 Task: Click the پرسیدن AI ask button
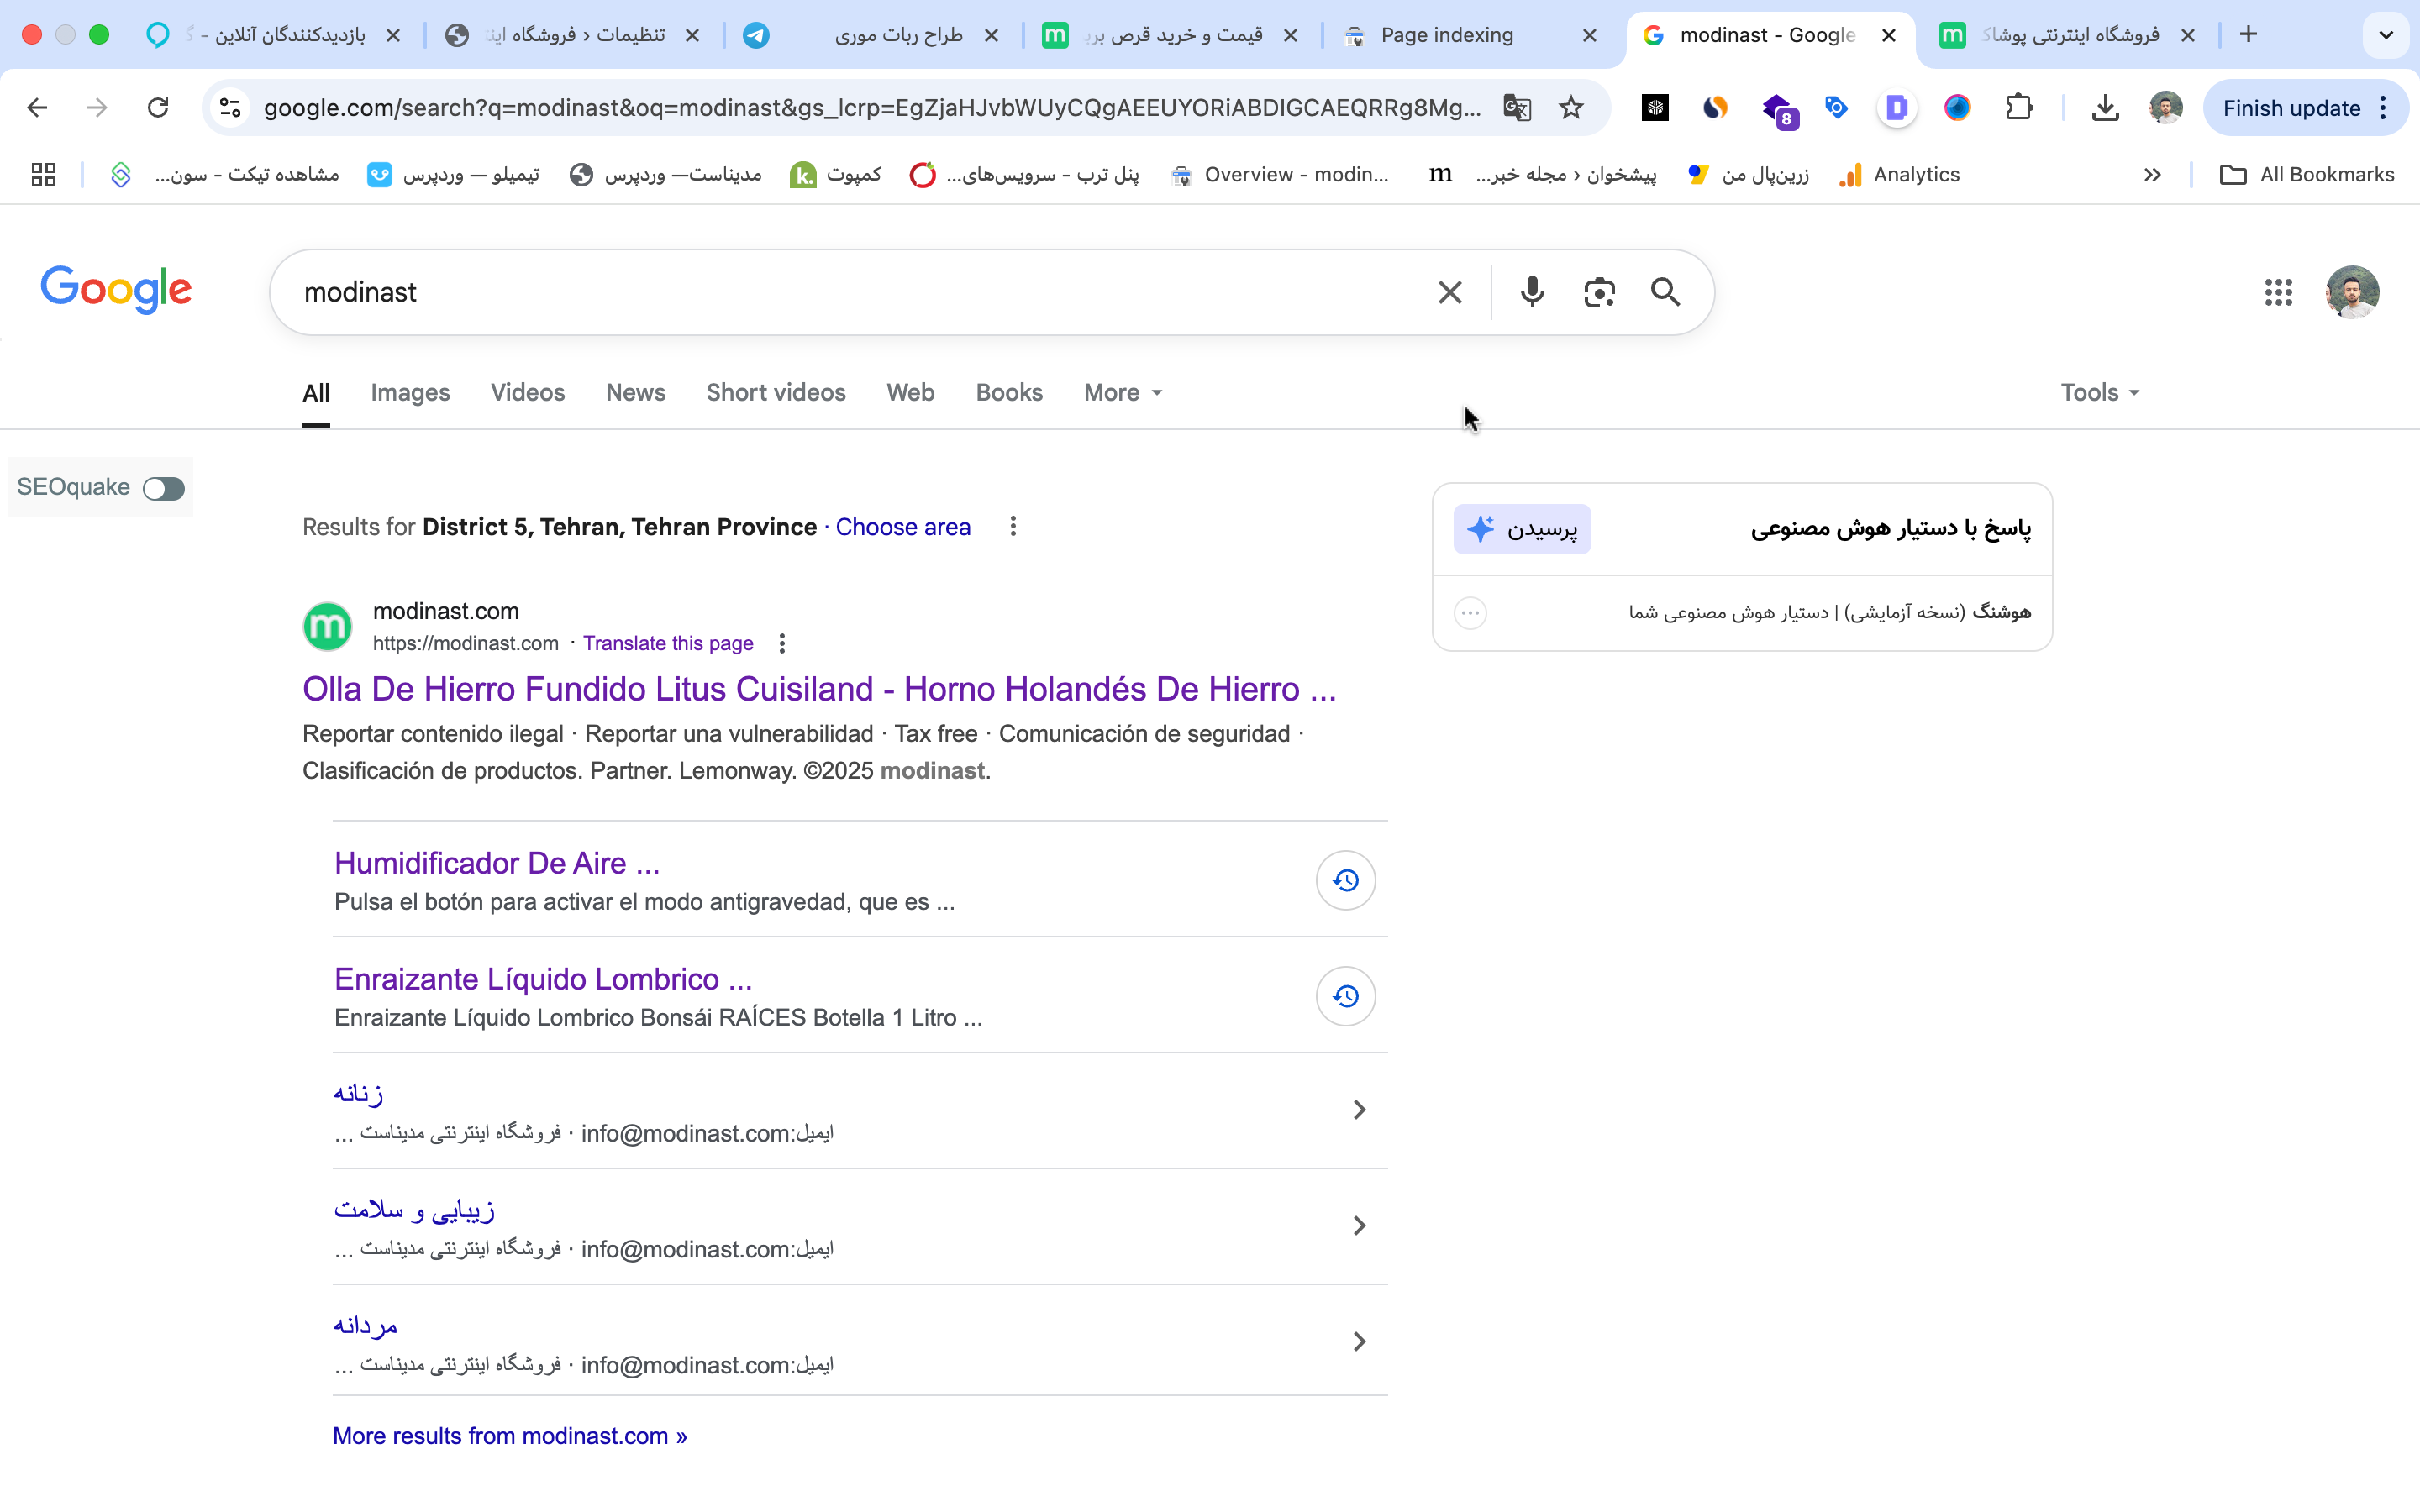1522,529
